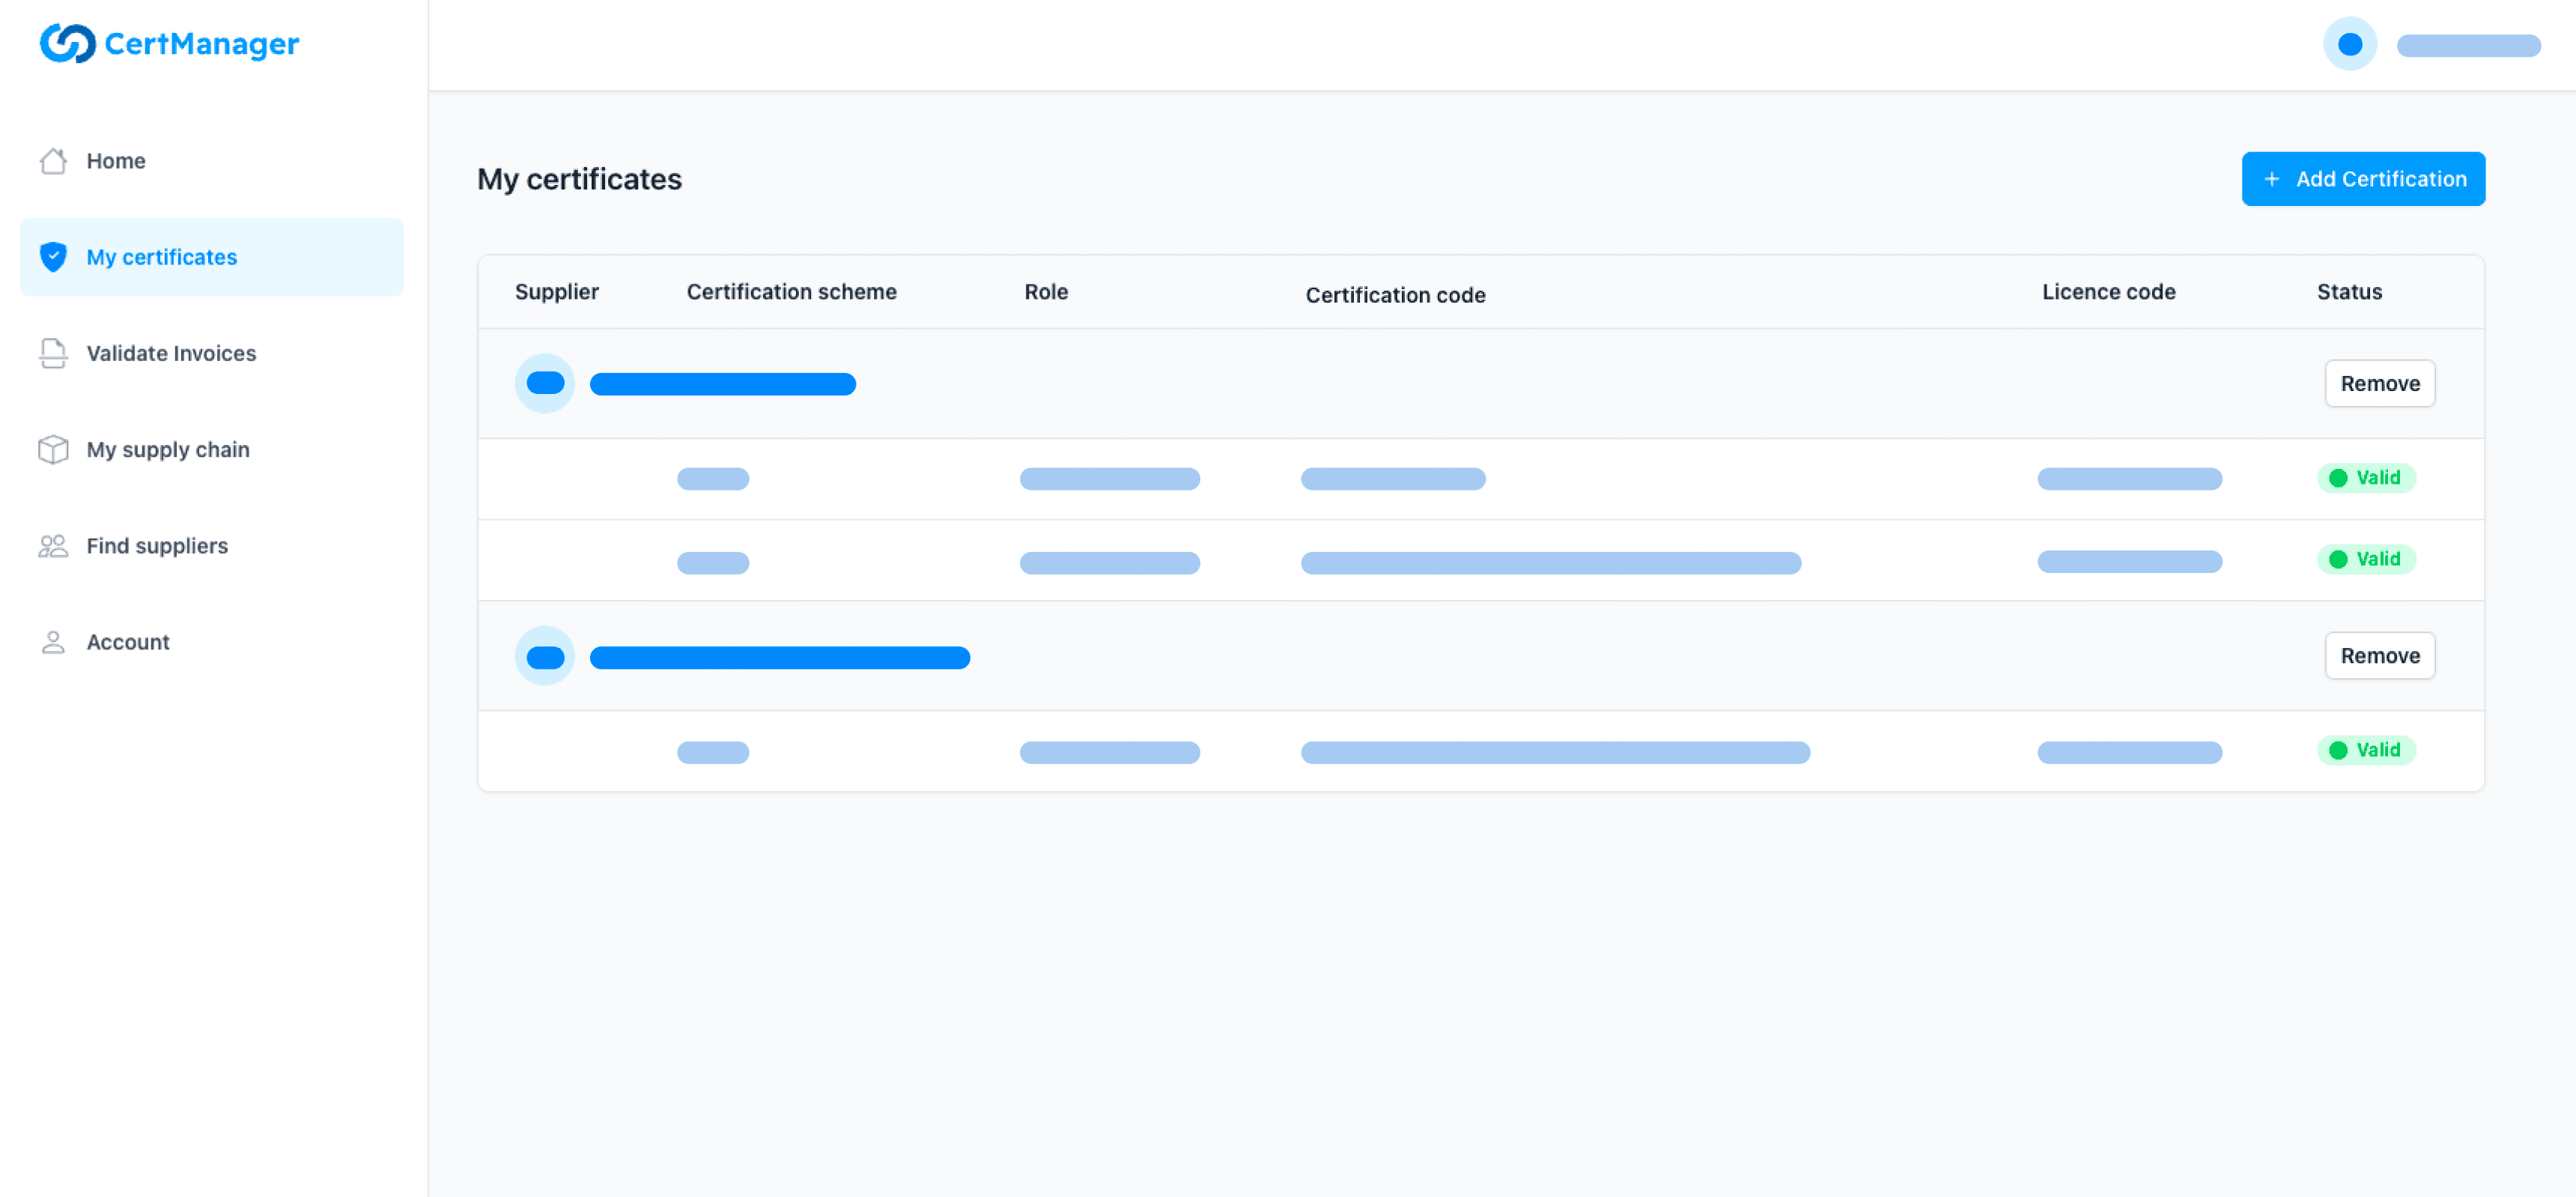Image resolution: width=2576 pixels, height=1197 pixels.
Task: Click the Account person icon
Action: click(53, 642)
